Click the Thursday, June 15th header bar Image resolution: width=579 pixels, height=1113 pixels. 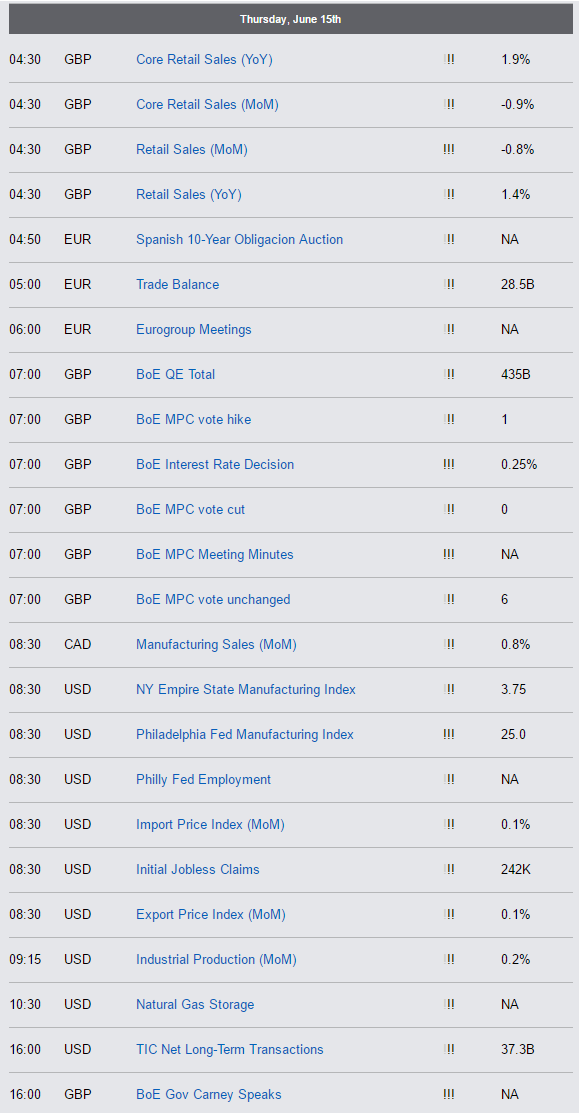point(290,19)
